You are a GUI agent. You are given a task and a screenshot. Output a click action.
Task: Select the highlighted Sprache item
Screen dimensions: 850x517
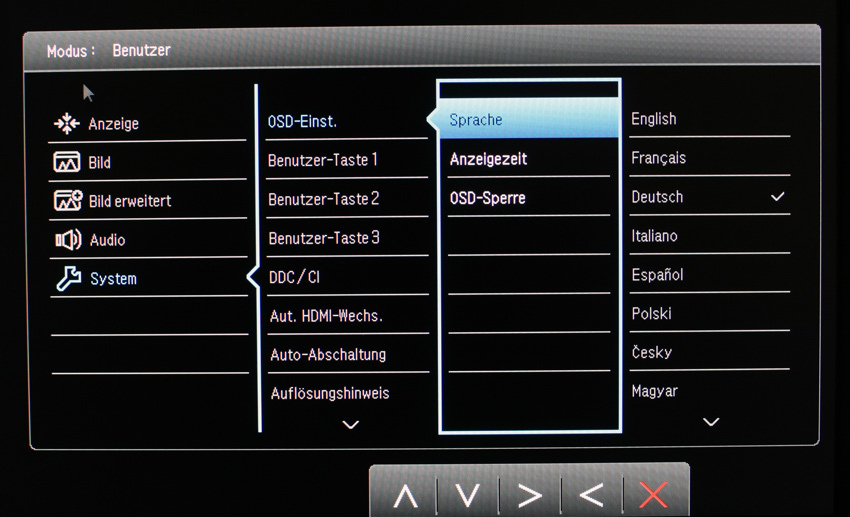pos(529,119)
